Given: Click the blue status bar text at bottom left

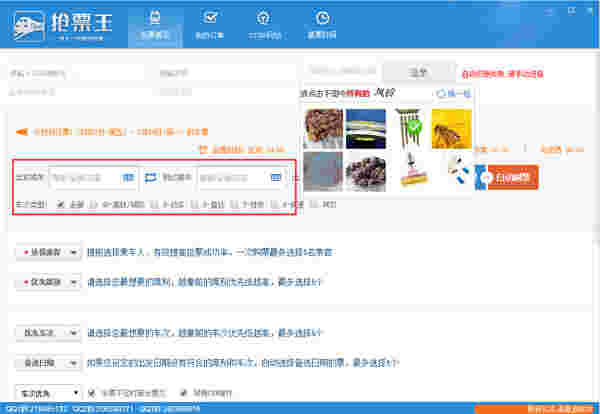Looking at the screenshot, I should [103, 409].
